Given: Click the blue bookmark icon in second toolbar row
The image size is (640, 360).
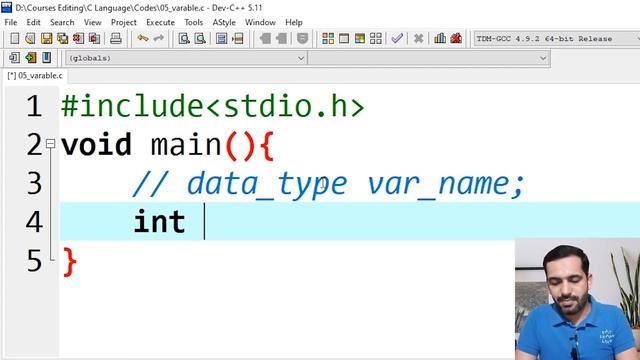Looking at the screenshot, I should [x=47, y=58].
